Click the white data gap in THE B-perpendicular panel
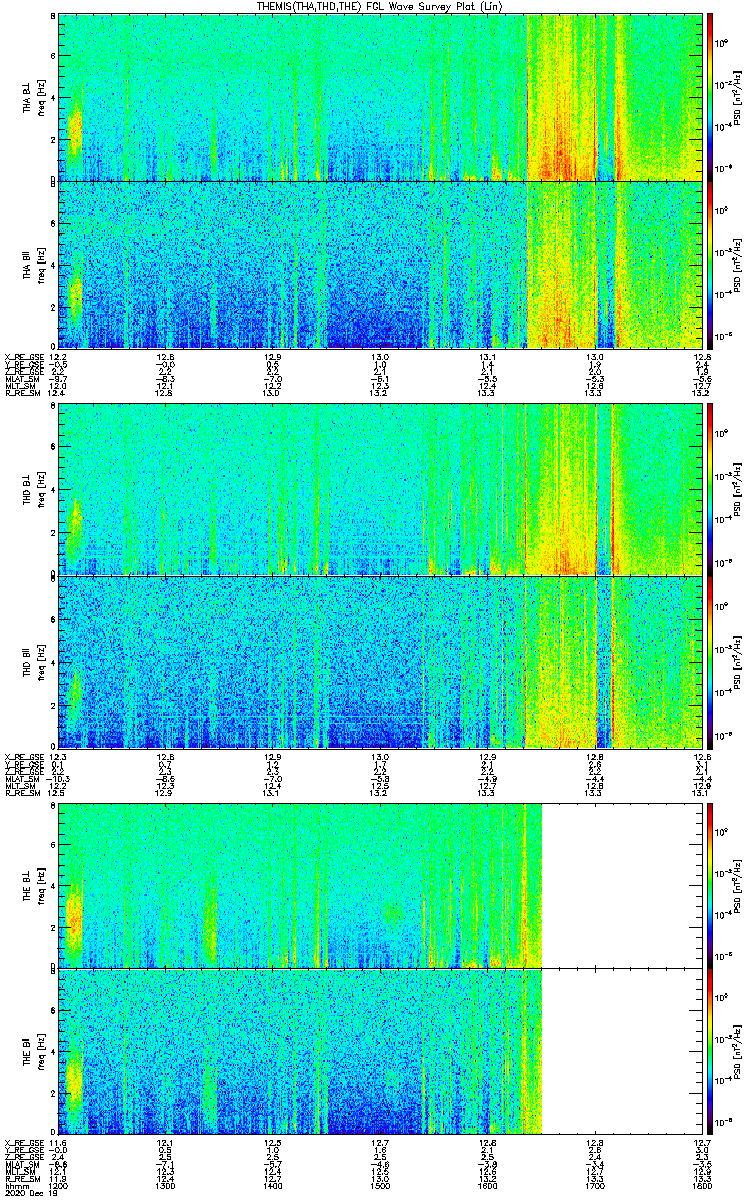The height and width of the screenshot is (1200, 750). click(x=620, y=885)
